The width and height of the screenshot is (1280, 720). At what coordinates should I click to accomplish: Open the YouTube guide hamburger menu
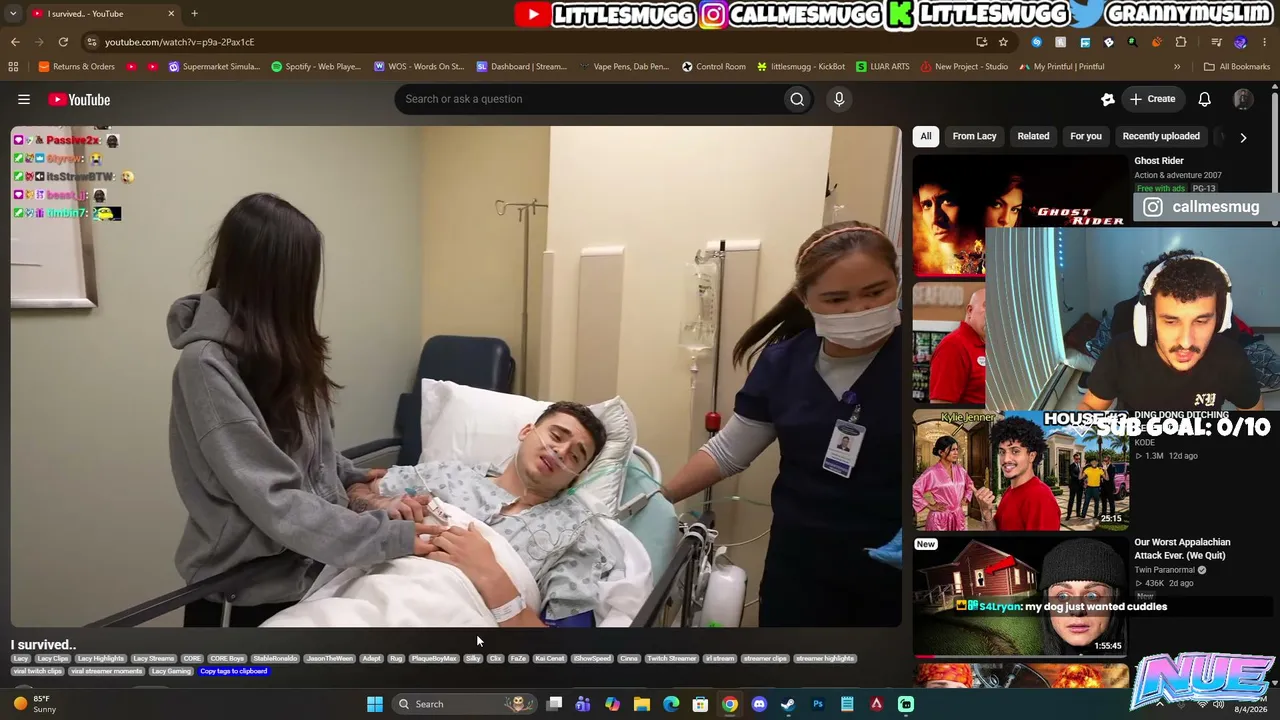click(x=24, y=99)
